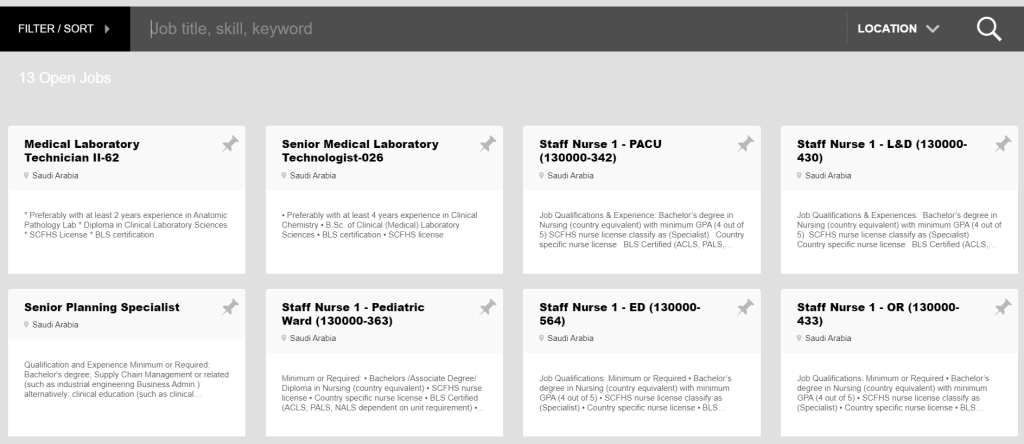Open the Location dropdown
This screenshot has width=1024, height=444.
(897, 29)
